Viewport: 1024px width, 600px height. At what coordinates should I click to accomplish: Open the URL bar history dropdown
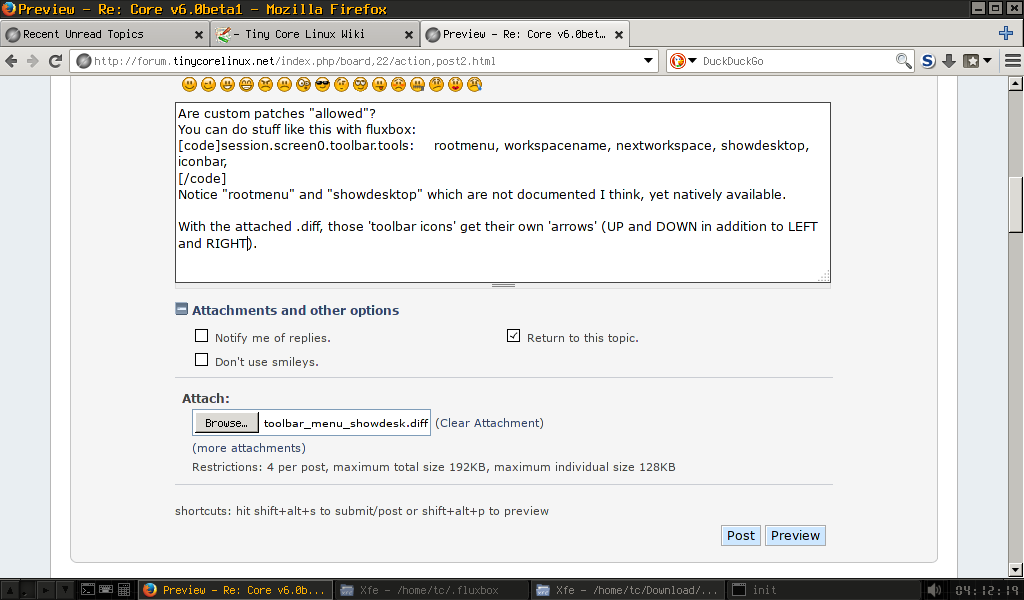pyautogui.click(x=649, y=61)
